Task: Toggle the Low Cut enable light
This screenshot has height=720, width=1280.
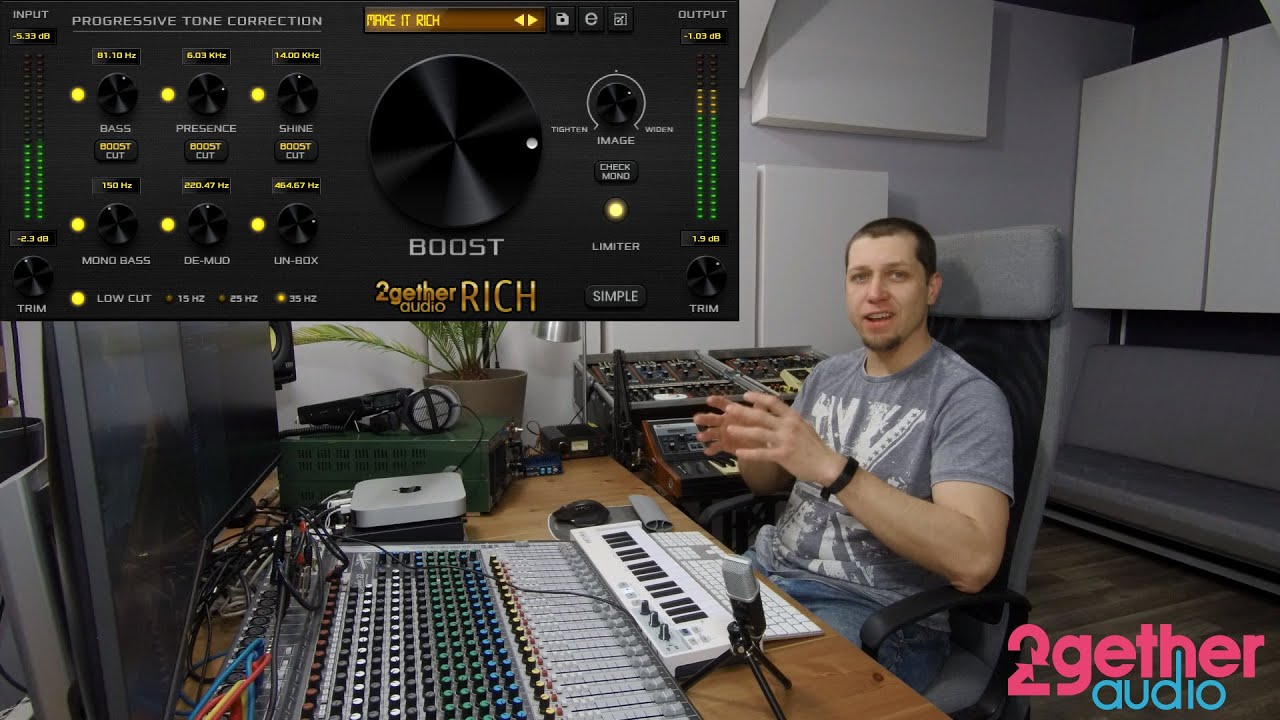Action: click(x=78, y=298)
